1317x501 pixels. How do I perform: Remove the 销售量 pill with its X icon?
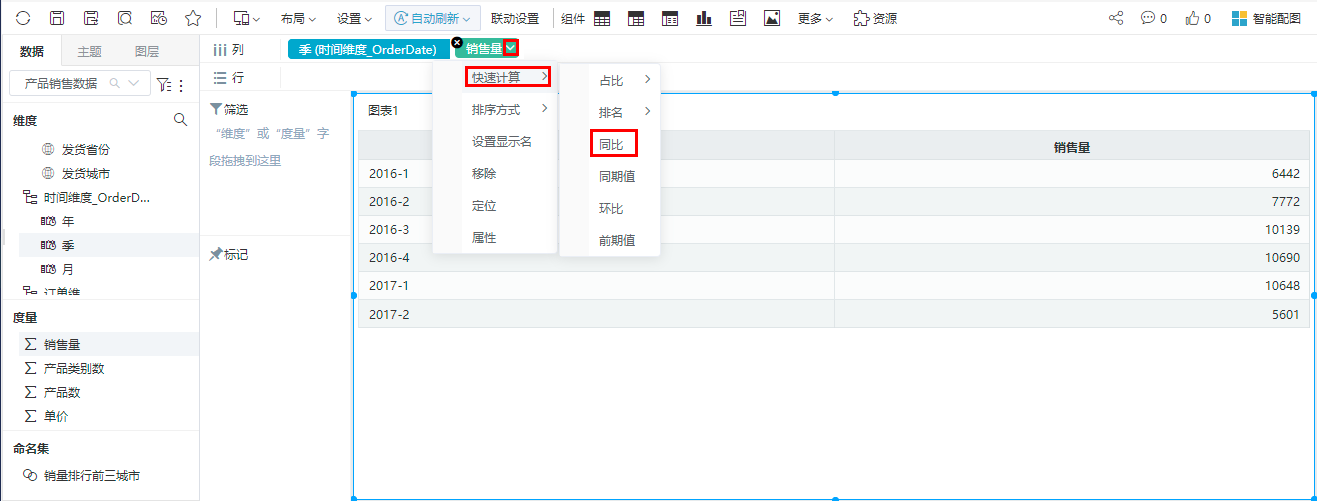457,43
